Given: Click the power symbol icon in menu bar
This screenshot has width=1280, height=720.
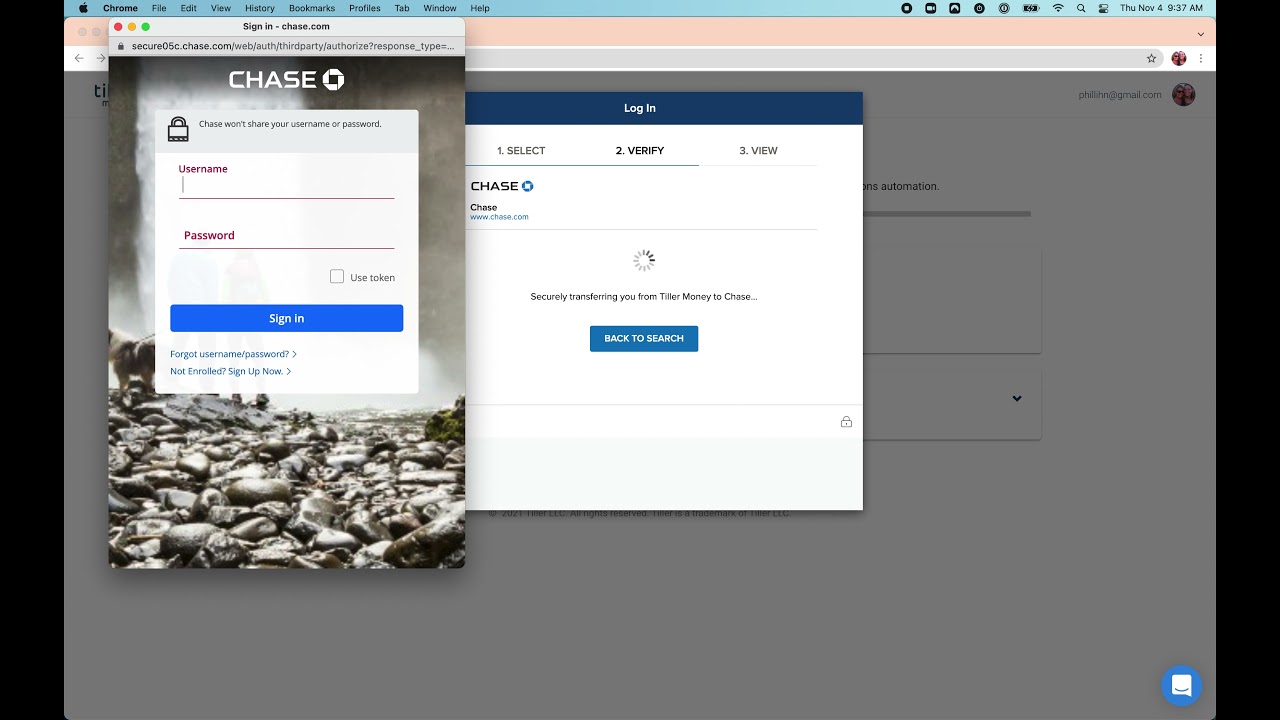Looking at the screenshot, I should pos(979,8).
